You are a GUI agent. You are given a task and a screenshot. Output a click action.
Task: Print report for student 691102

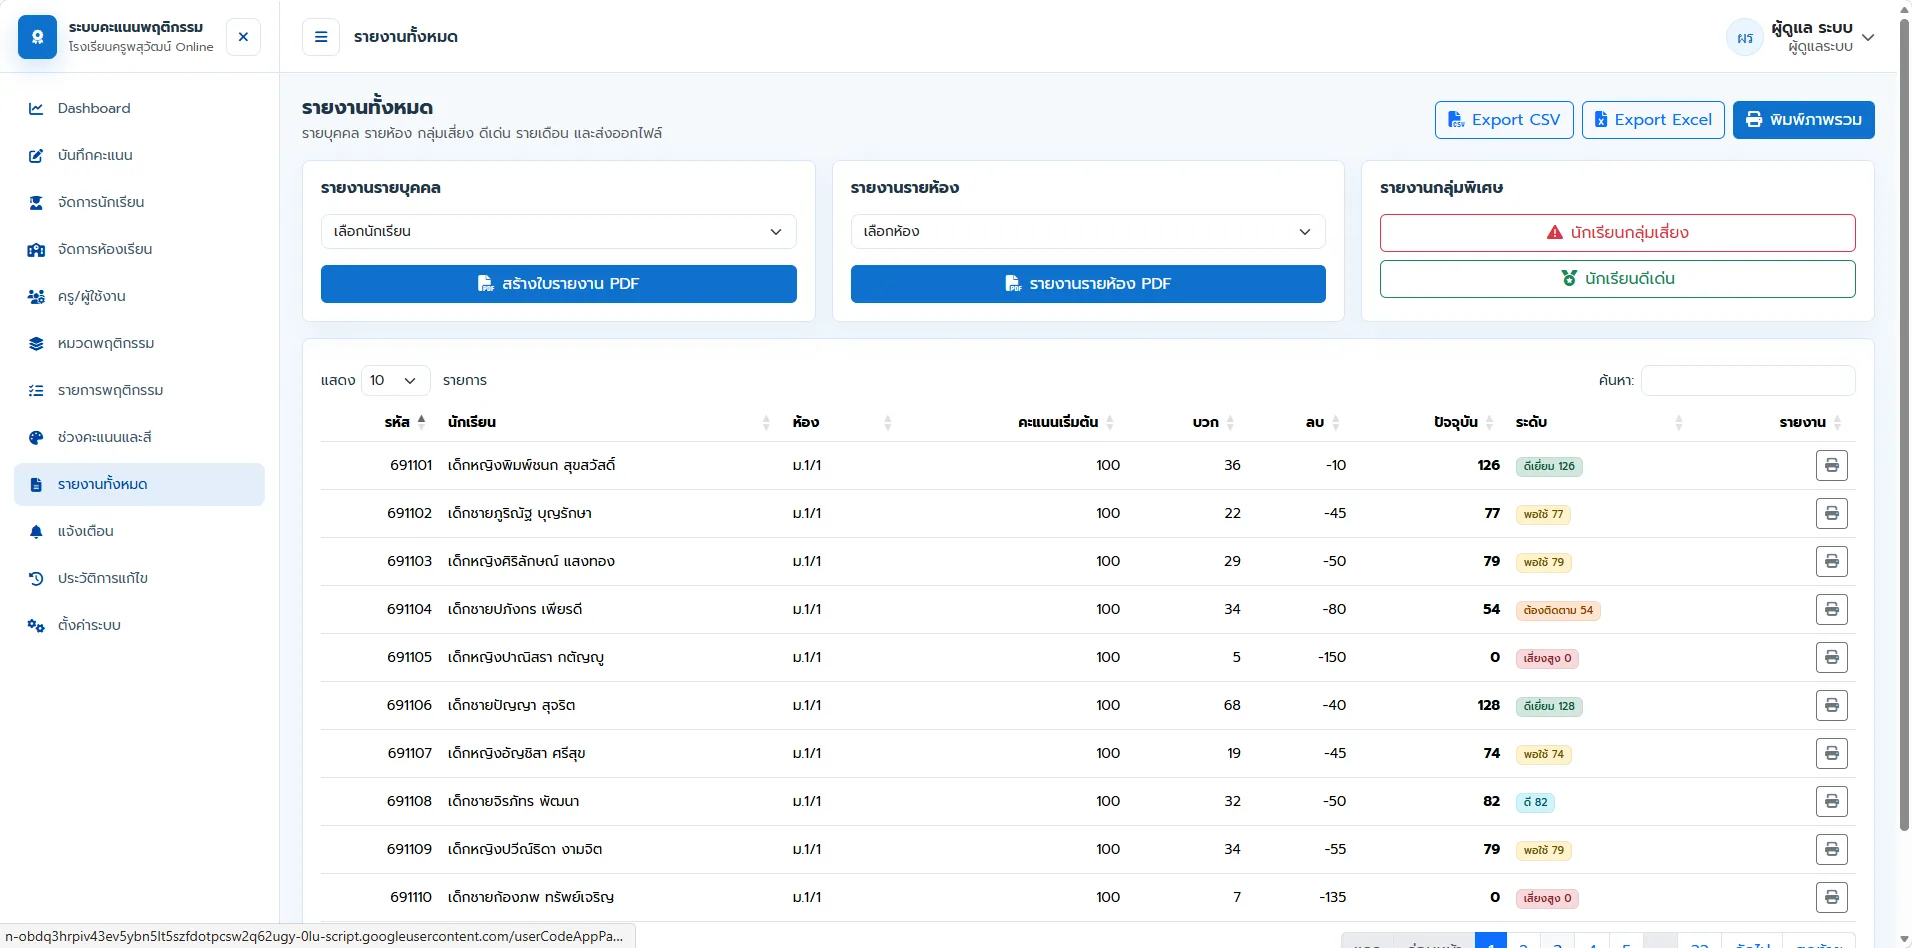click(x=1831, y=513)
